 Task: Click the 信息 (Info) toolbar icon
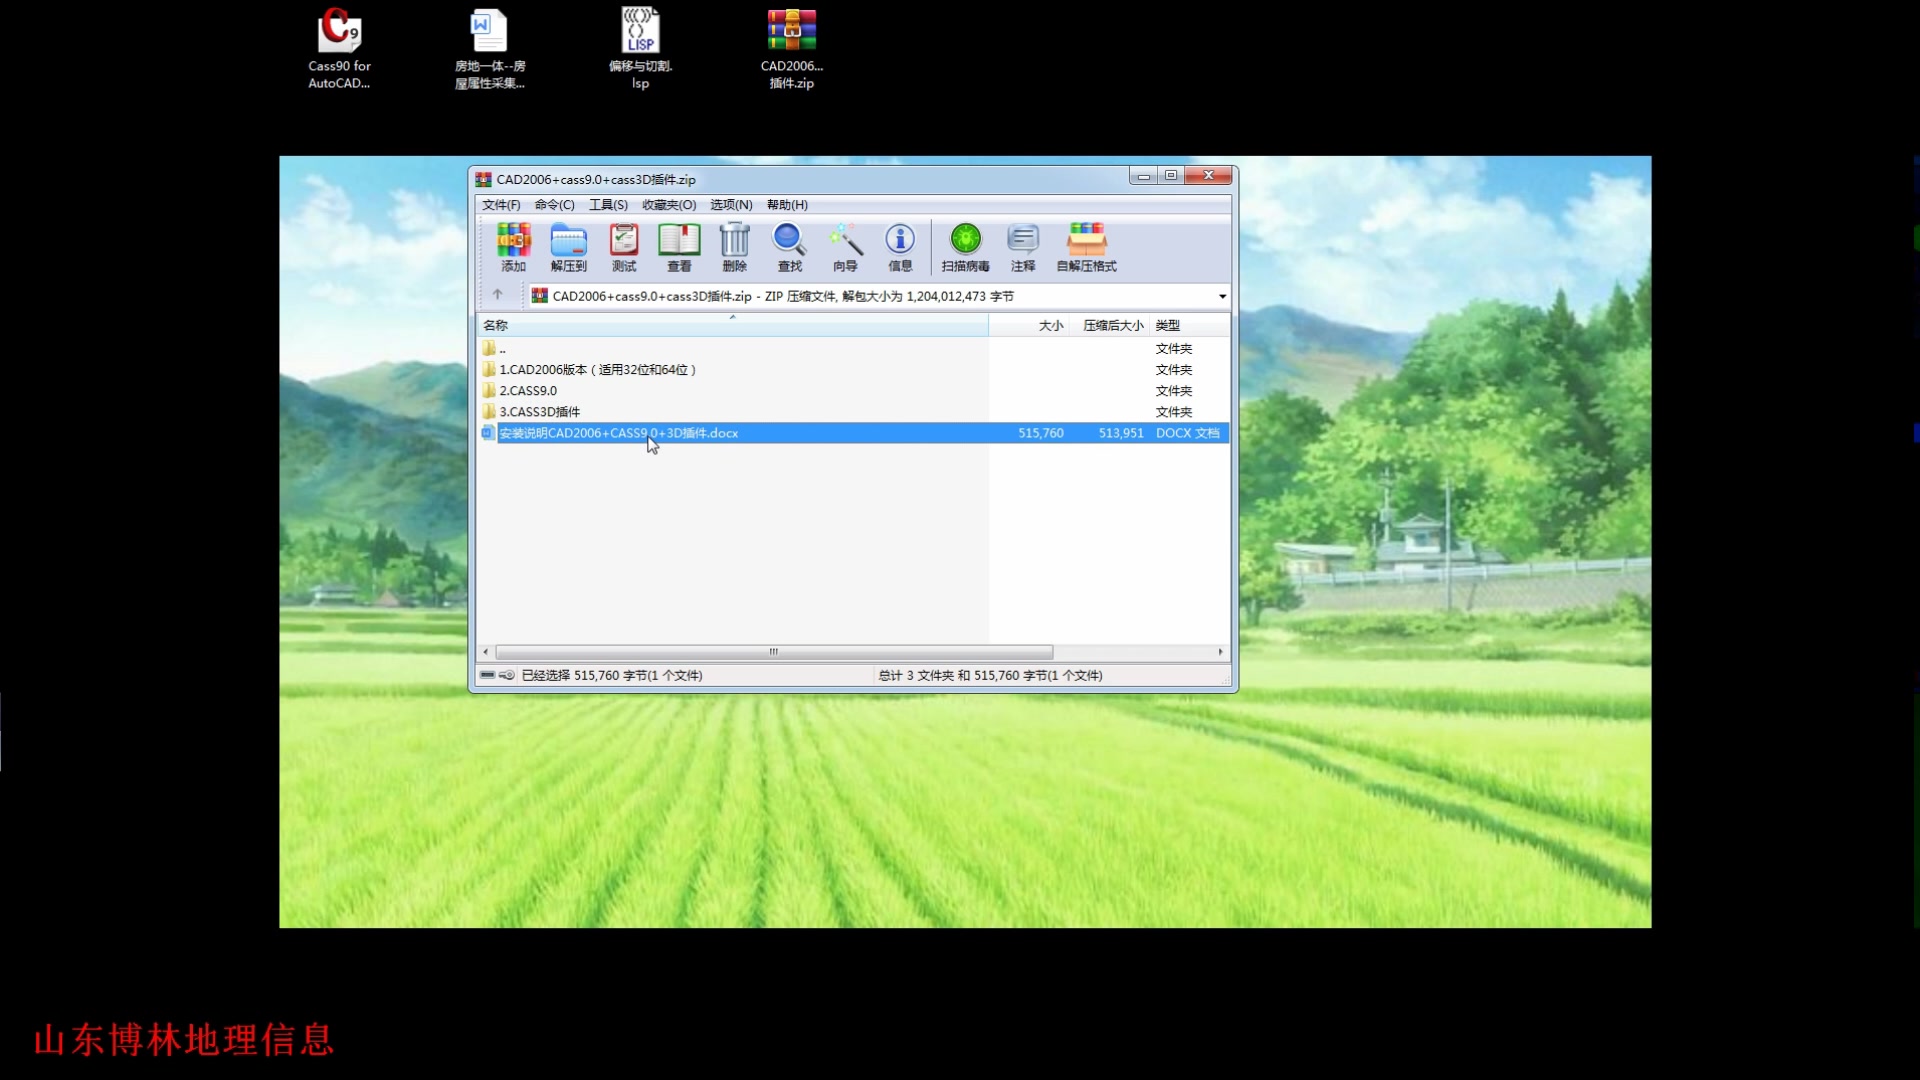point(900,247)
